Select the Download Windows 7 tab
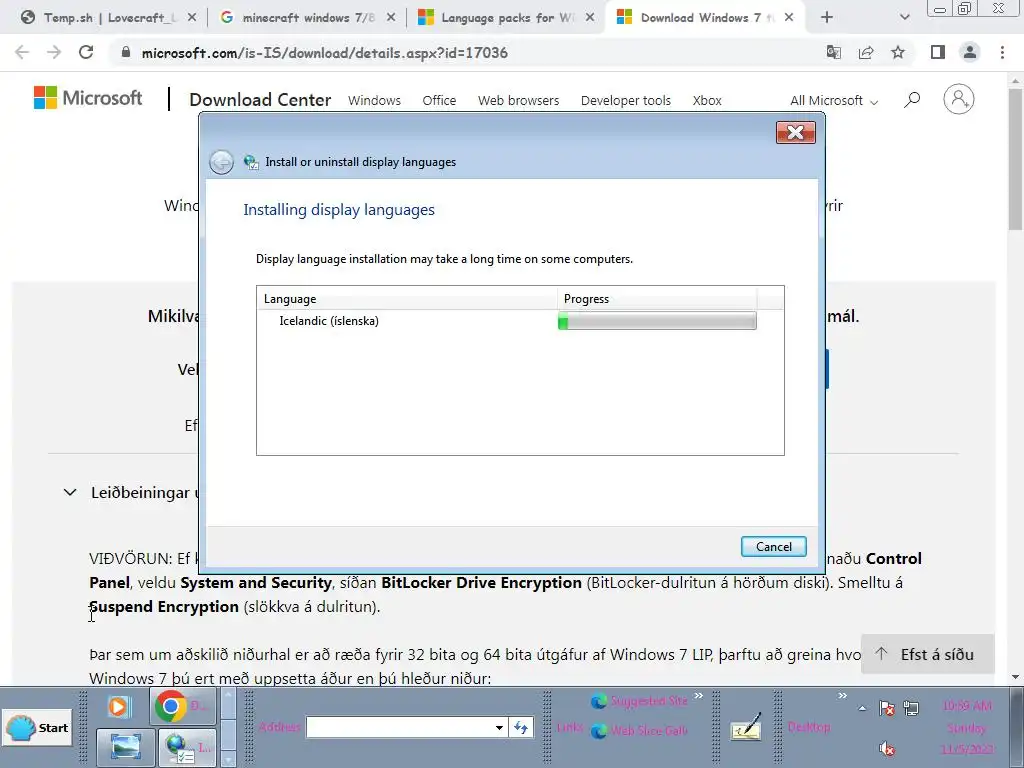 pyautogui.click(x=705, y=18)
